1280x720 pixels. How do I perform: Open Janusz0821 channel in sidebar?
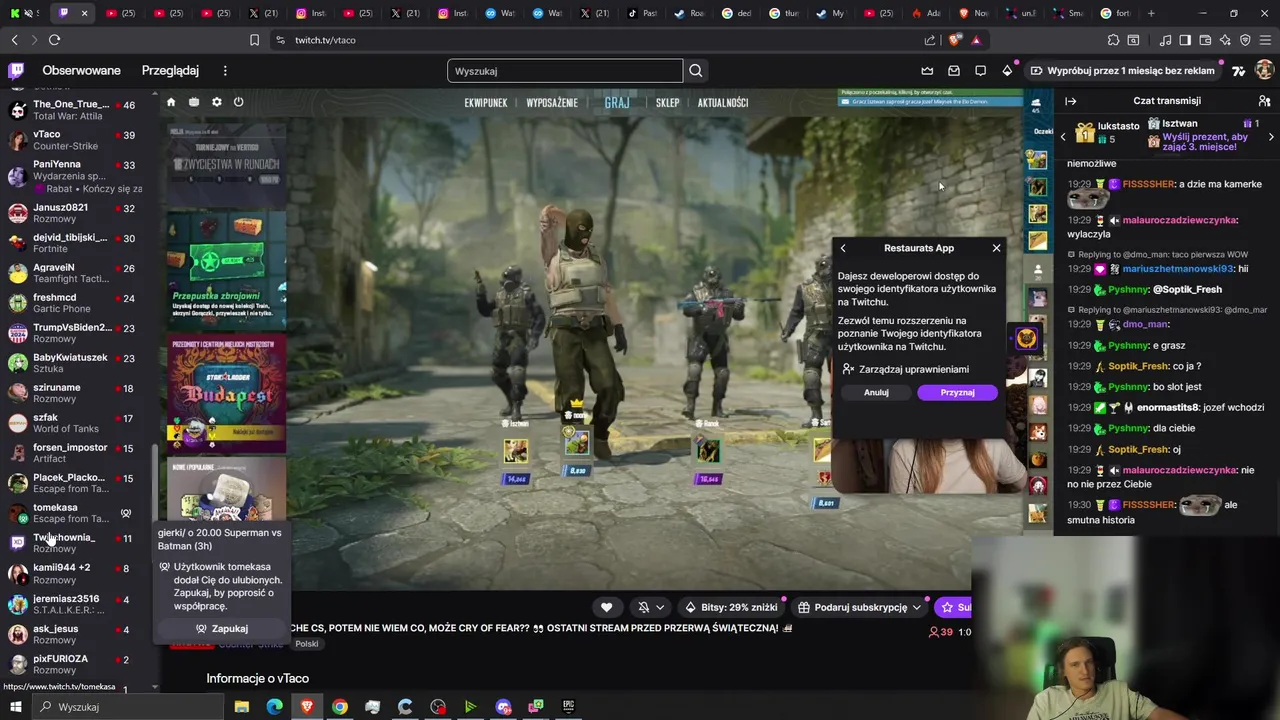tap(80, 213)
